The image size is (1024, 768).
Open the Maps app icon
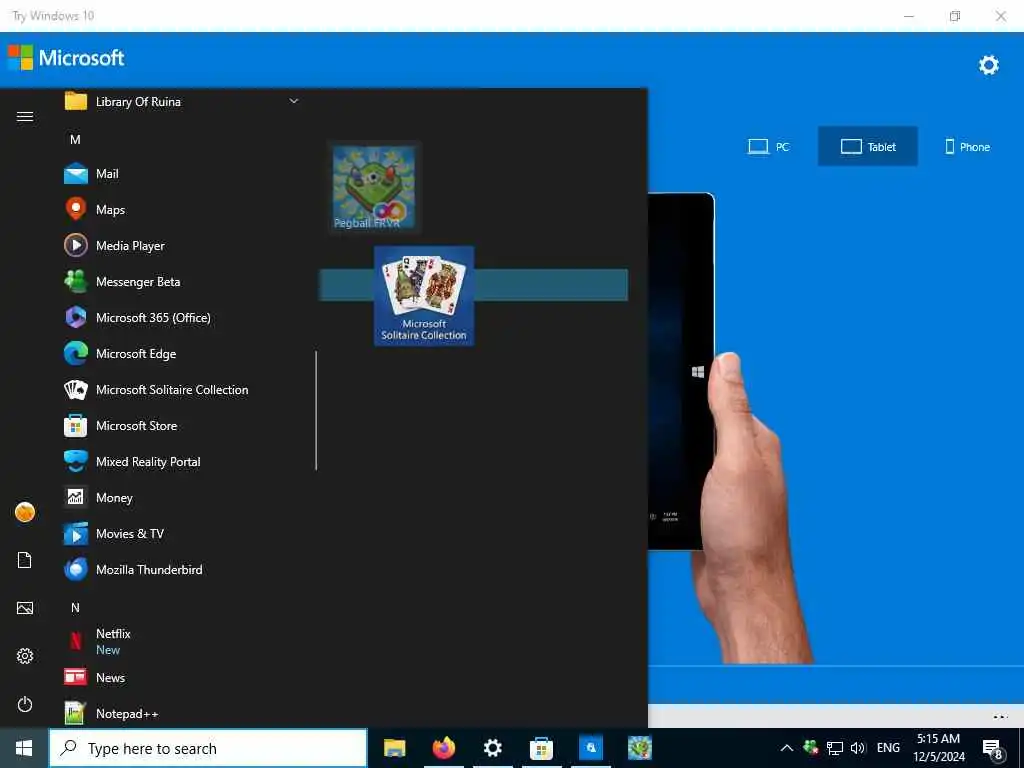(76, 210)
